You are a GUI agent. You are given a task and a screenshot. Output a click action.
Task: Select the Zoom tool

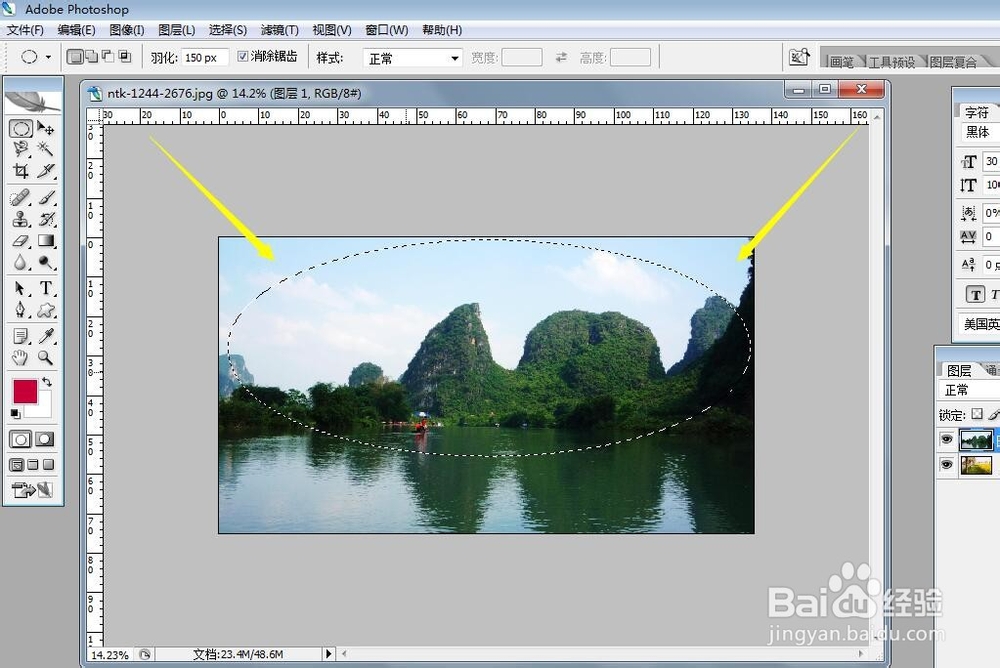click(x=45, y=357)
